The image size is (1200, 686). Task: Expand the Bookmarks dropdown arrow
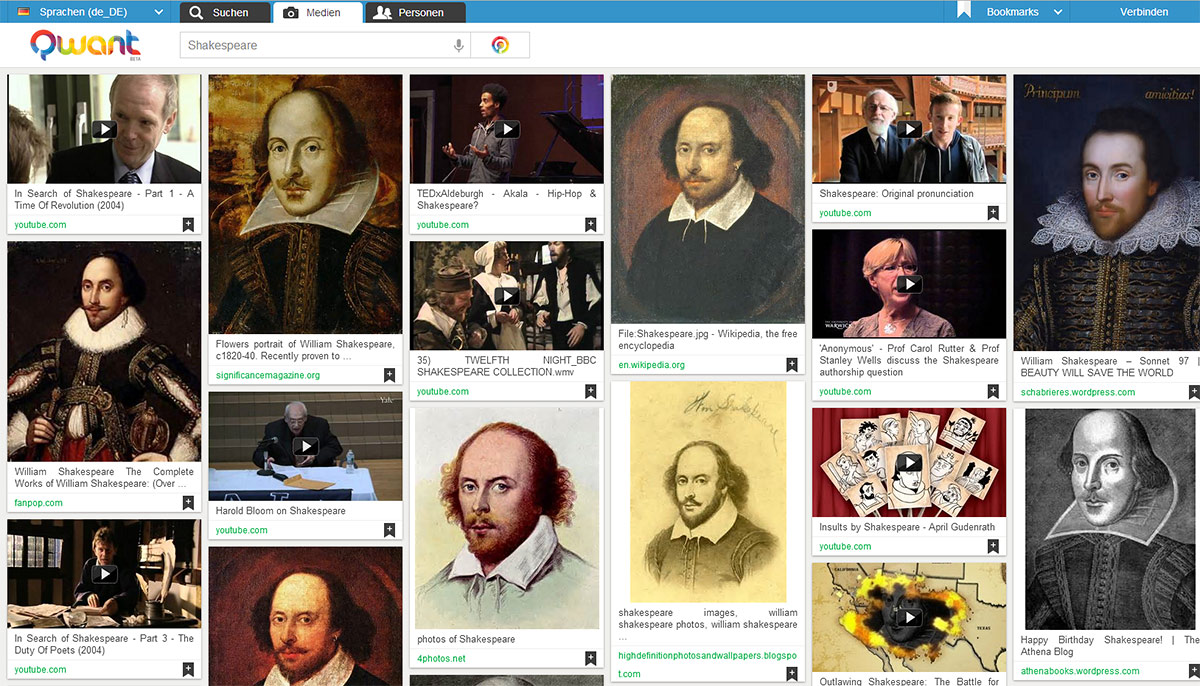1059,12
